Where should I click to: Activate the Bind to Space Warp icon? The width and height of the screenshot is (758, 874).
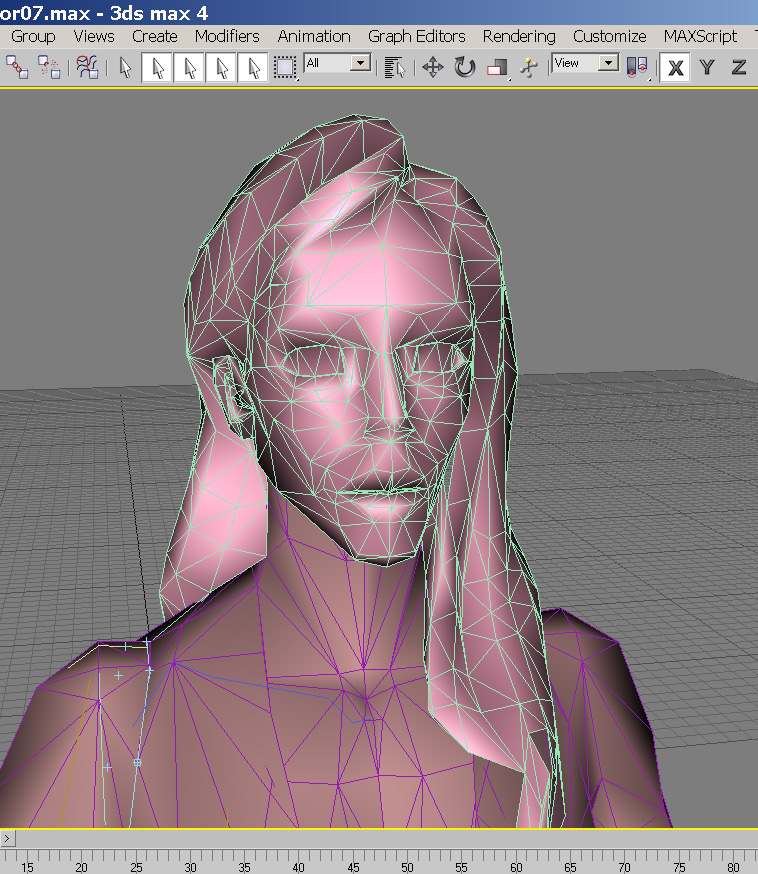88,67
